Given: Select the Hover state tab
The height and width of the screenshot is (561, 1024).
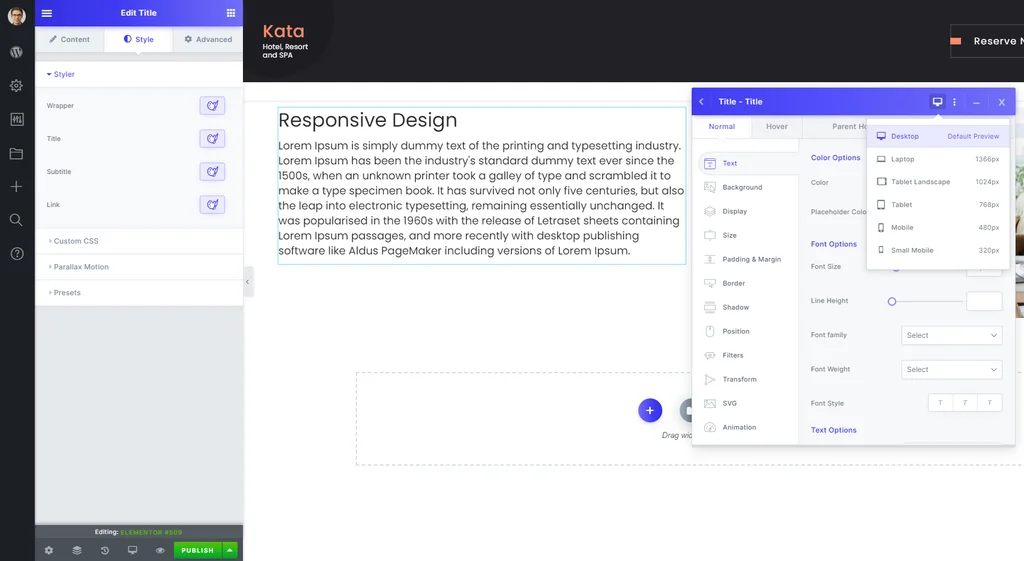Looking at the screenshot, I should click(x=776, y=127).
